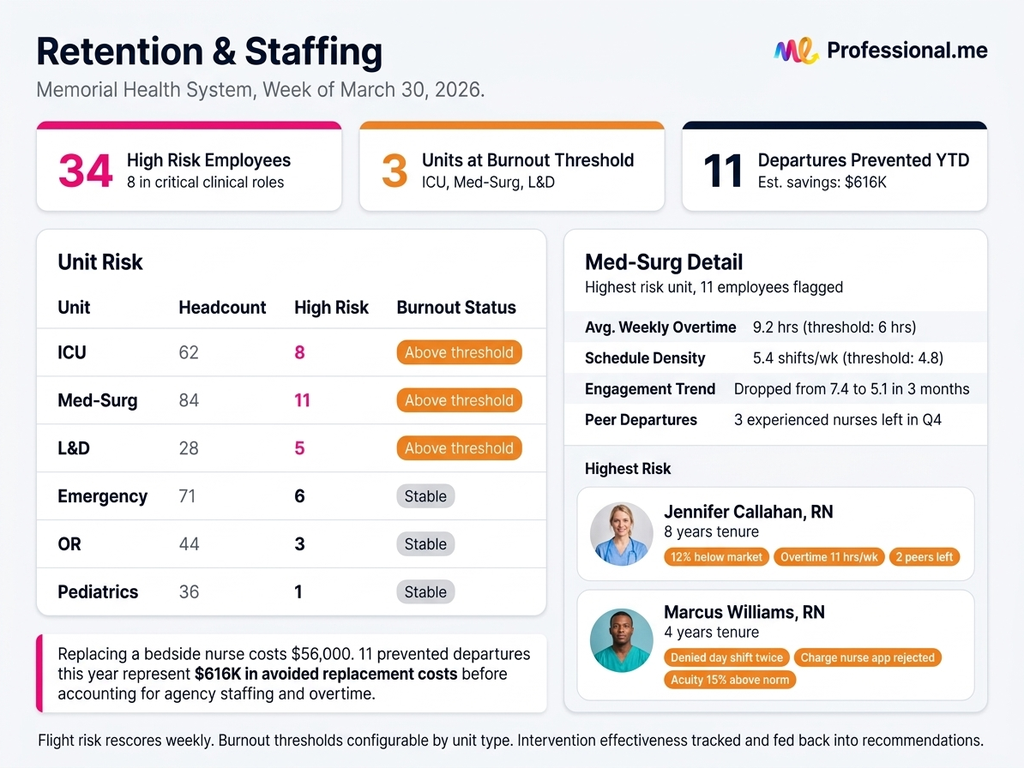Open the Departures Prevented YTD card
The width and height of the screenshot is (1024, 768).
tap(834, 168)
